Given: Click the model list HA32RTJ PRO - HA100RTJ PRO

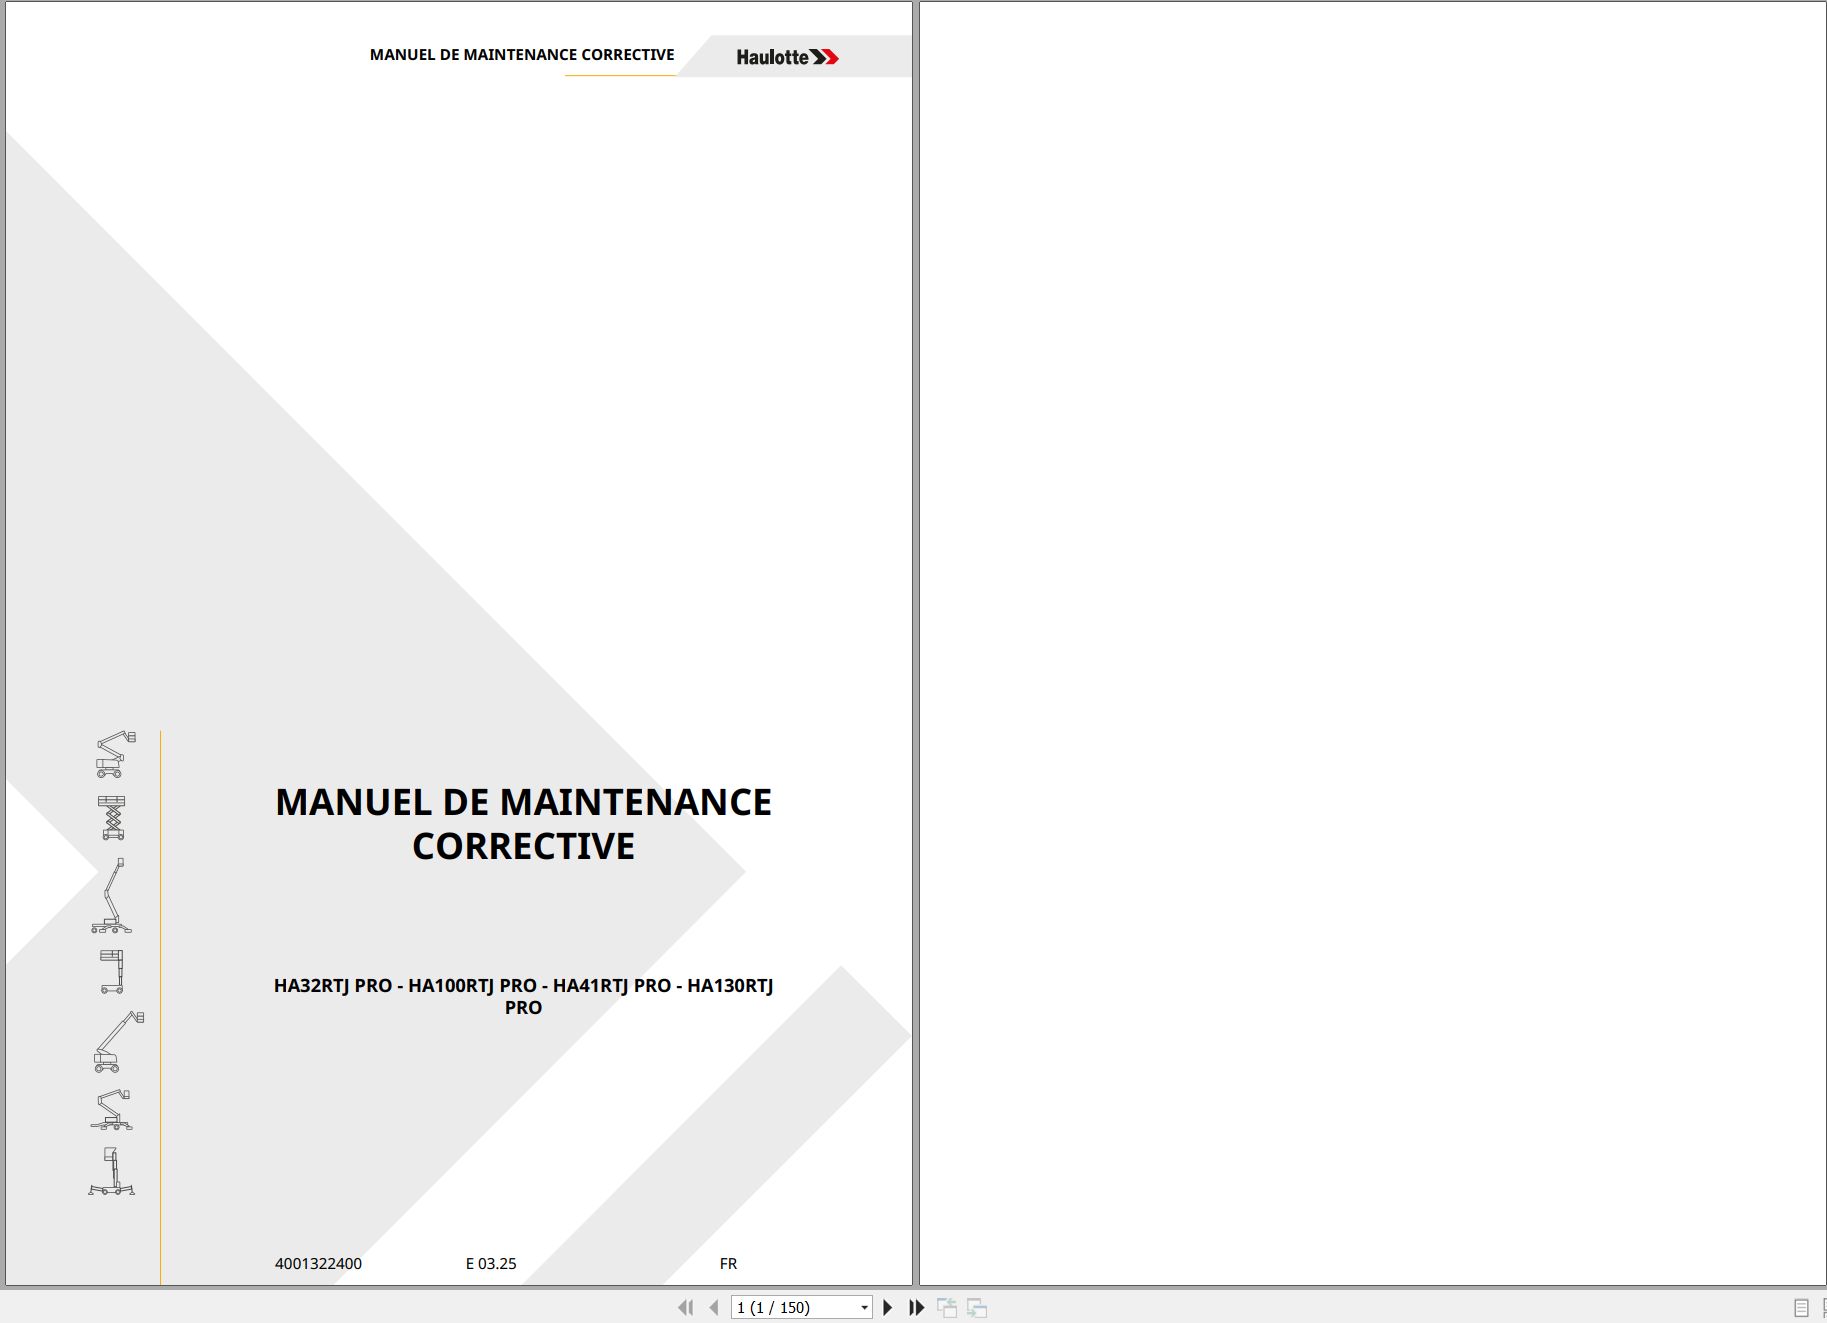Looking at the screenshot, I should [523, 996].
